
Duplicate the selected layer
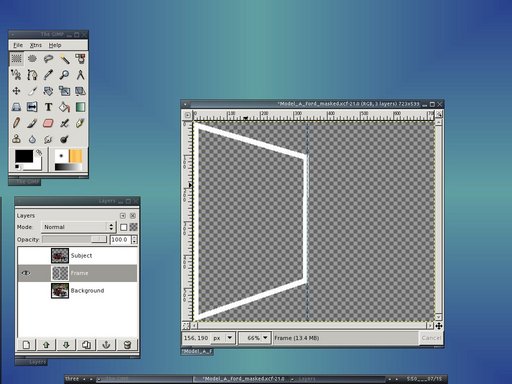(x=86, y=345)
